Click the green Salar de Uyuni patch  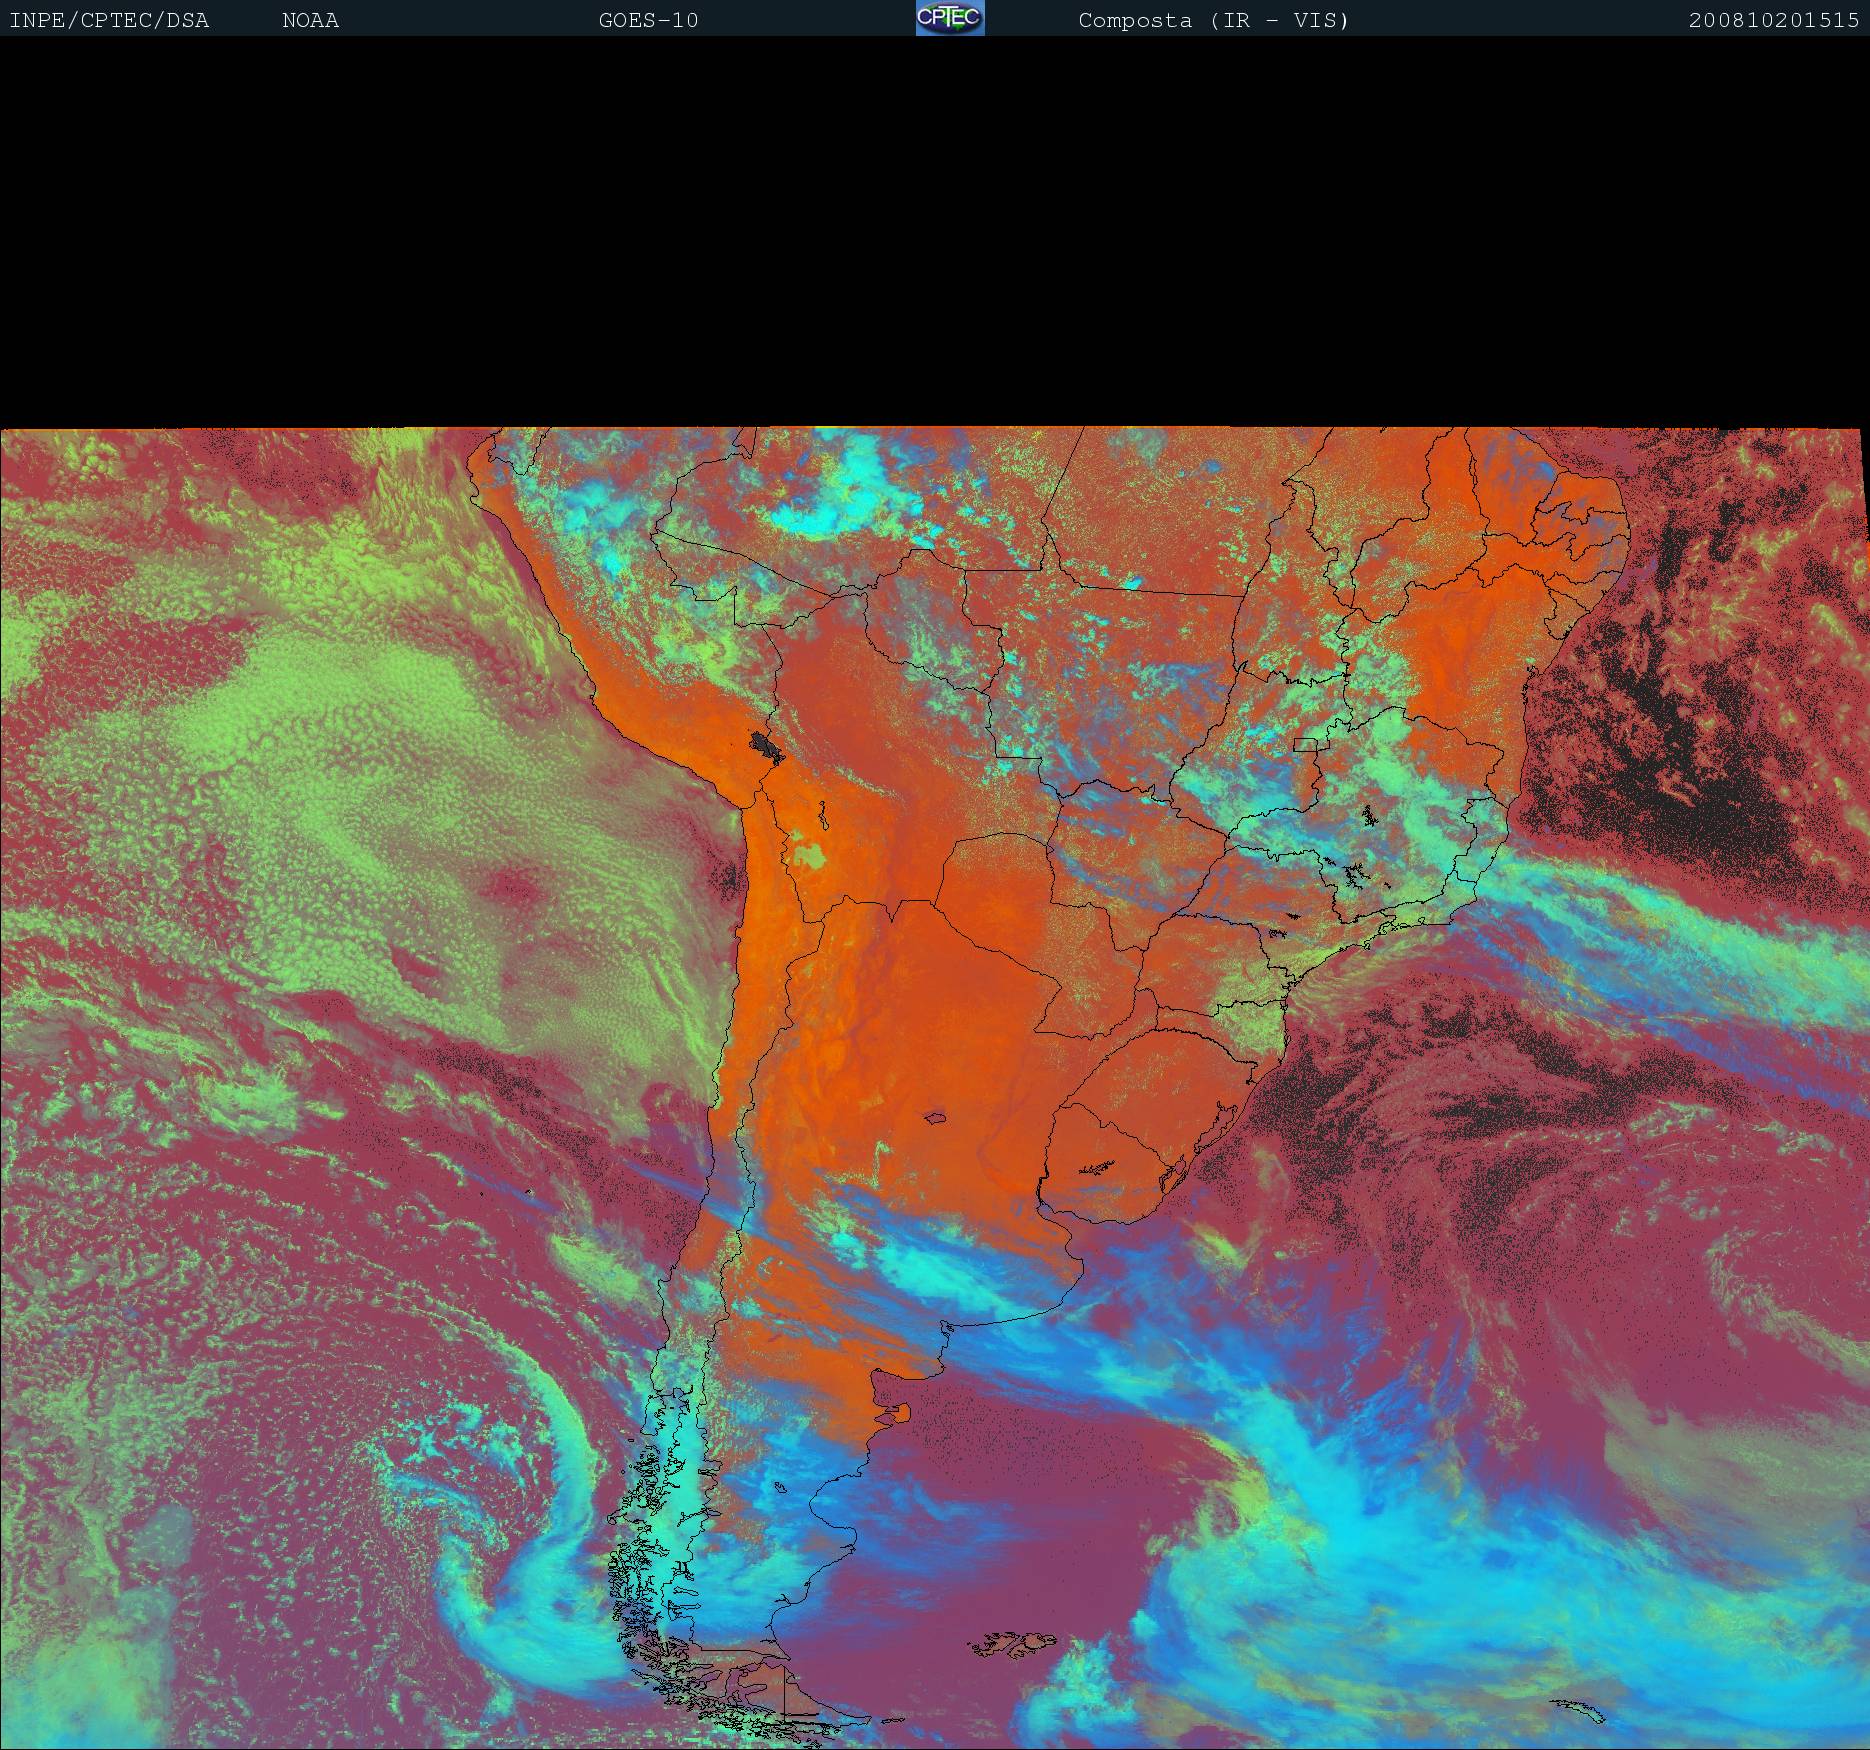[x=810, y=856]
